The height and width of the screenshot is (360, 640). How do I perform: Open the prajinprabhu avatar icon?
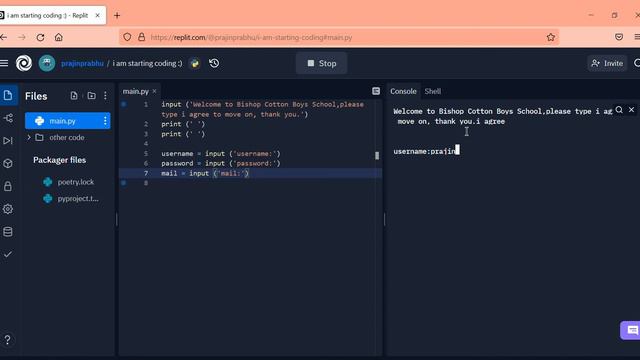click(47, 63)
